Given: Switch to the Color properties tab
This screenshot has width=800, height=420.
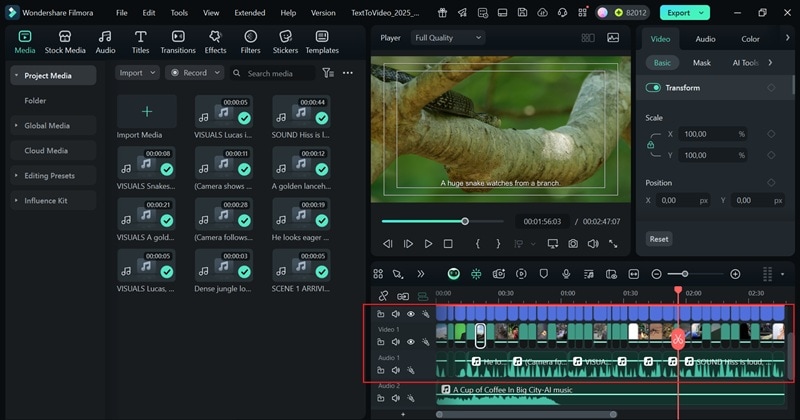Looking at the screenshot, I should [750, 39].
